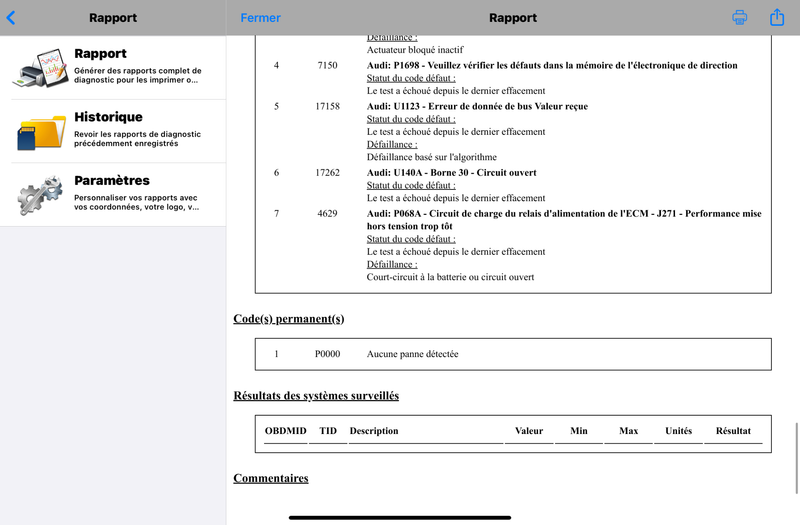Viewport: 800px width, 525px height.
Task: Tap the back chevron in the sidebar header
Action: (x=11, y=17)
